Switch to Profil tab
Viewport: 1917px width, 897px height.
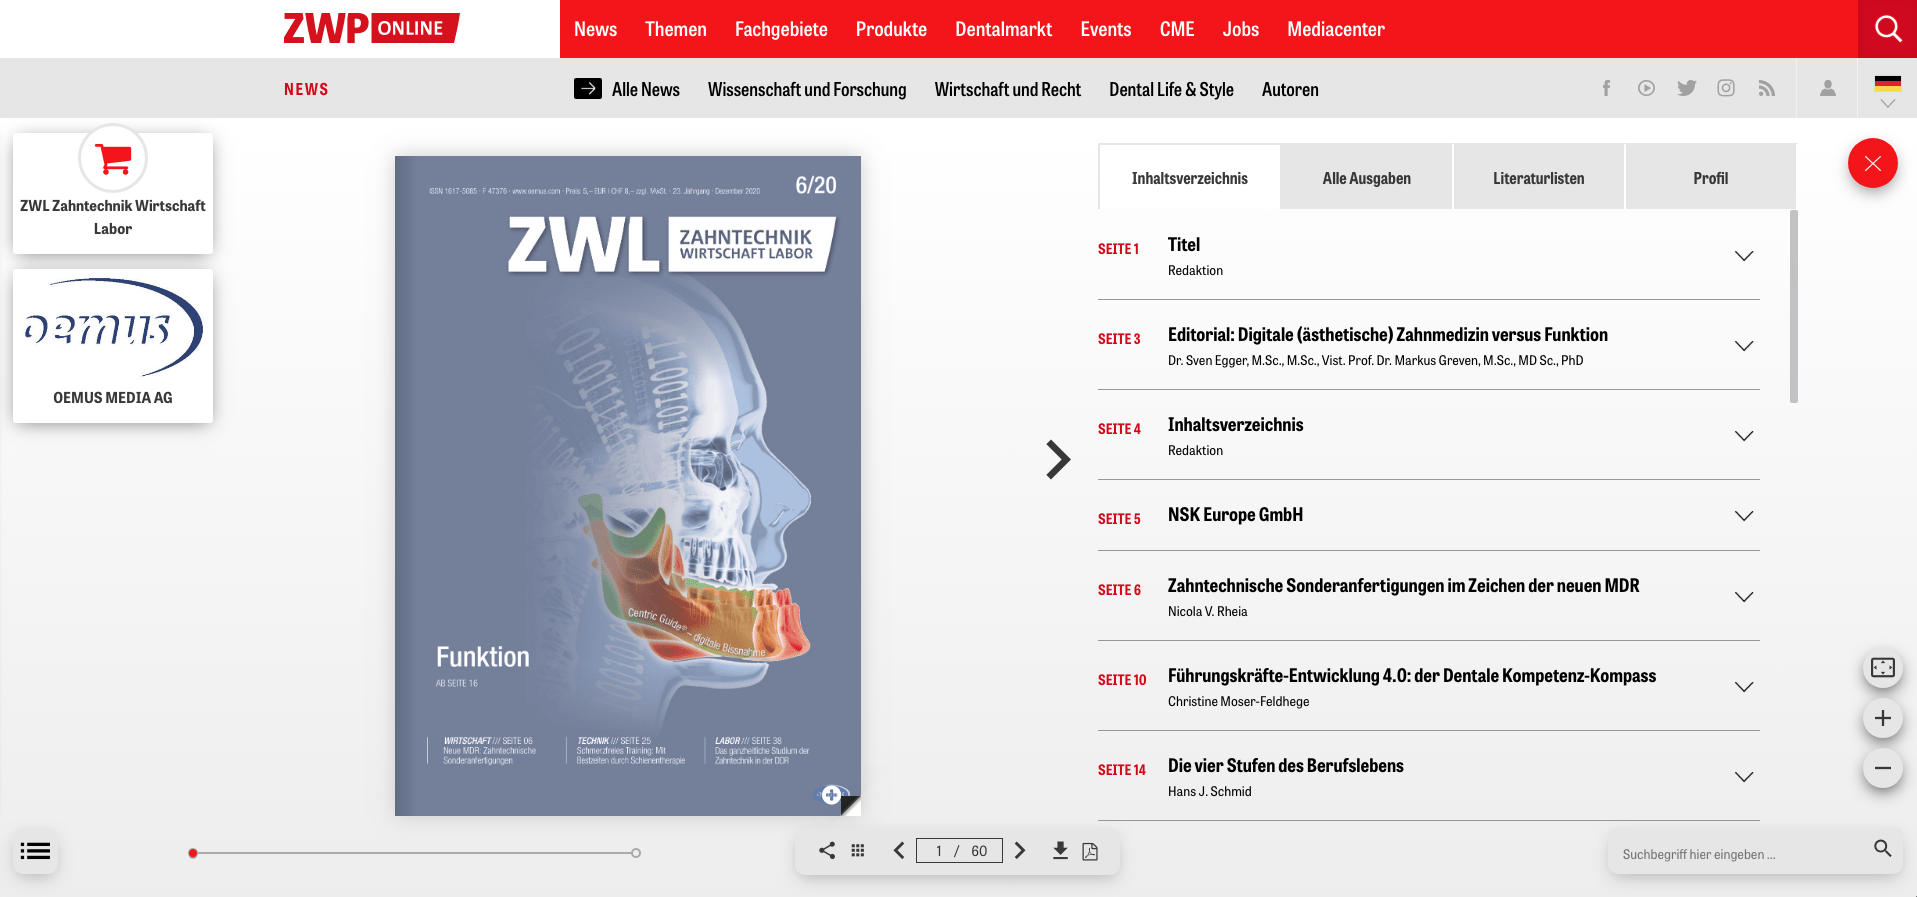(x=1710, y=178)
